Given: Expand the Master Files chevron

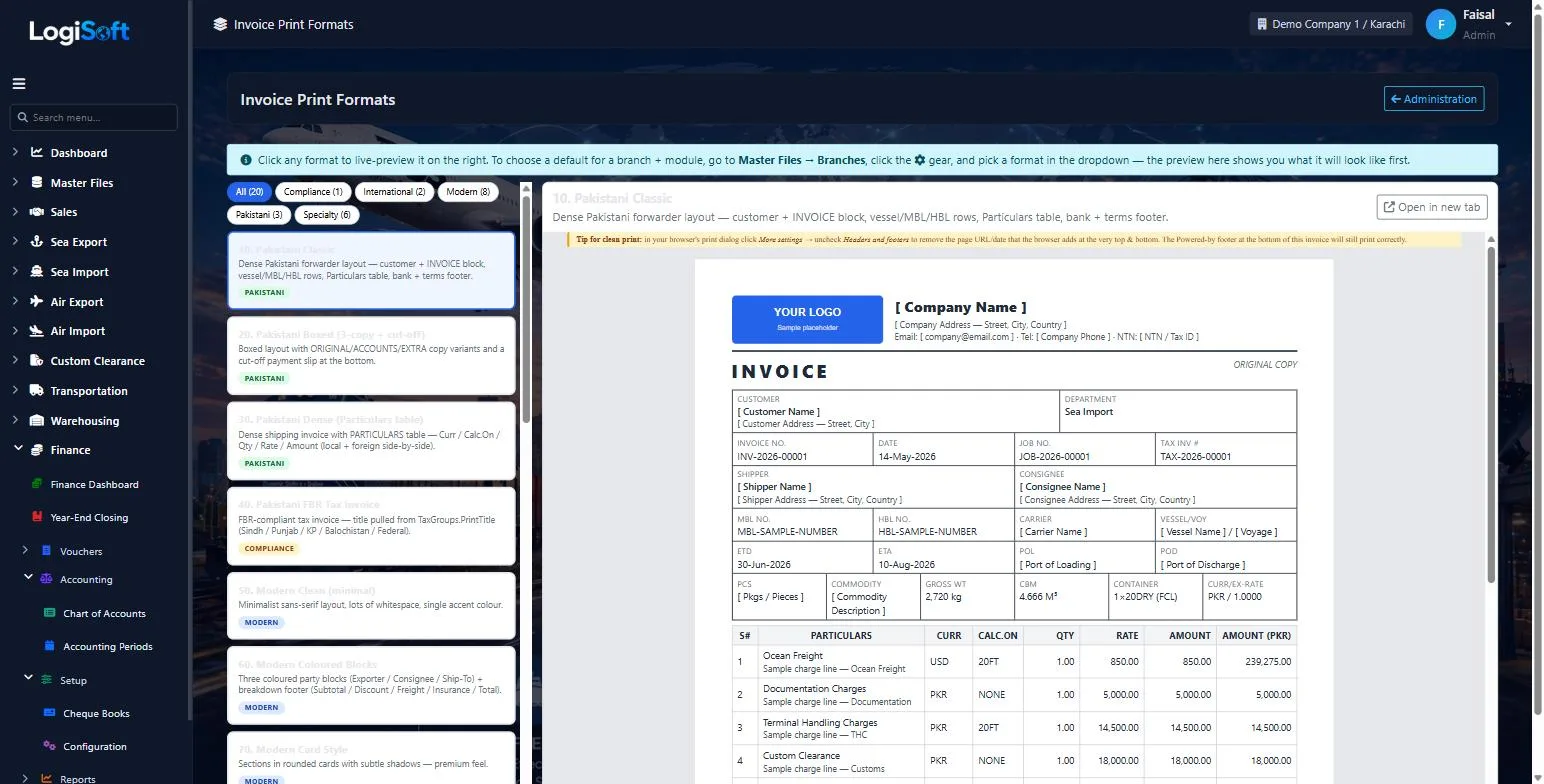Looking at the screenshot, I should (15, 183).
